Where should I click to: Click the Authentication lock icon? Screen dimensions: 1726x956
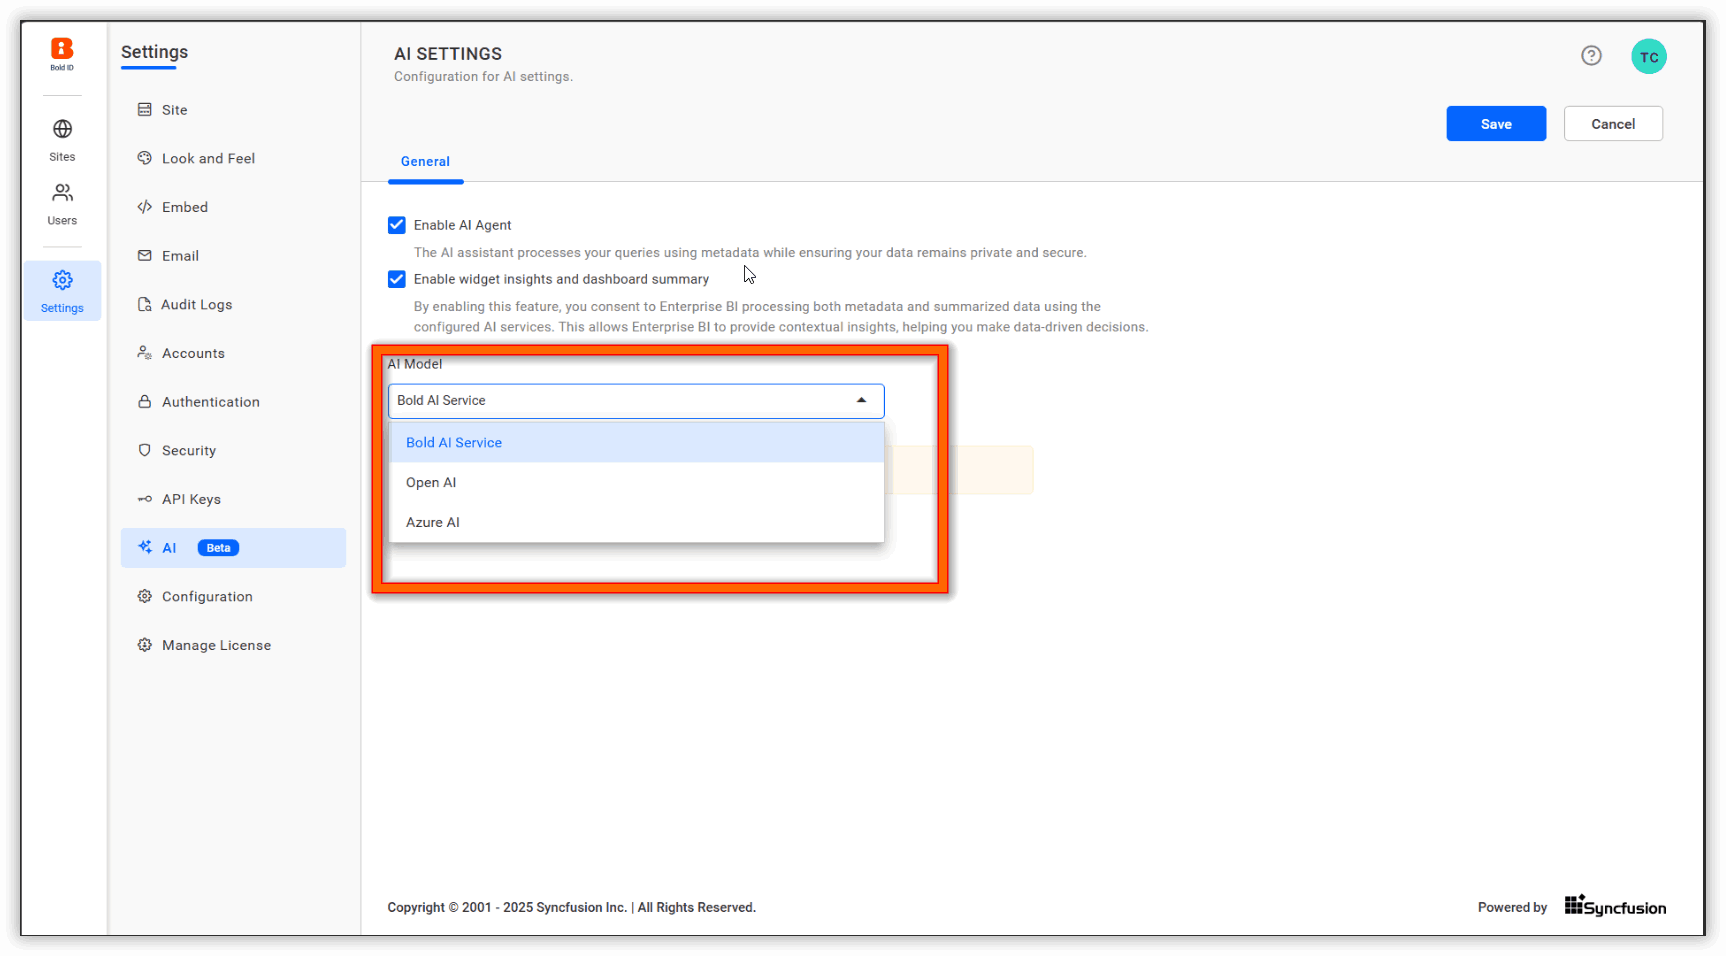(145, 402)
